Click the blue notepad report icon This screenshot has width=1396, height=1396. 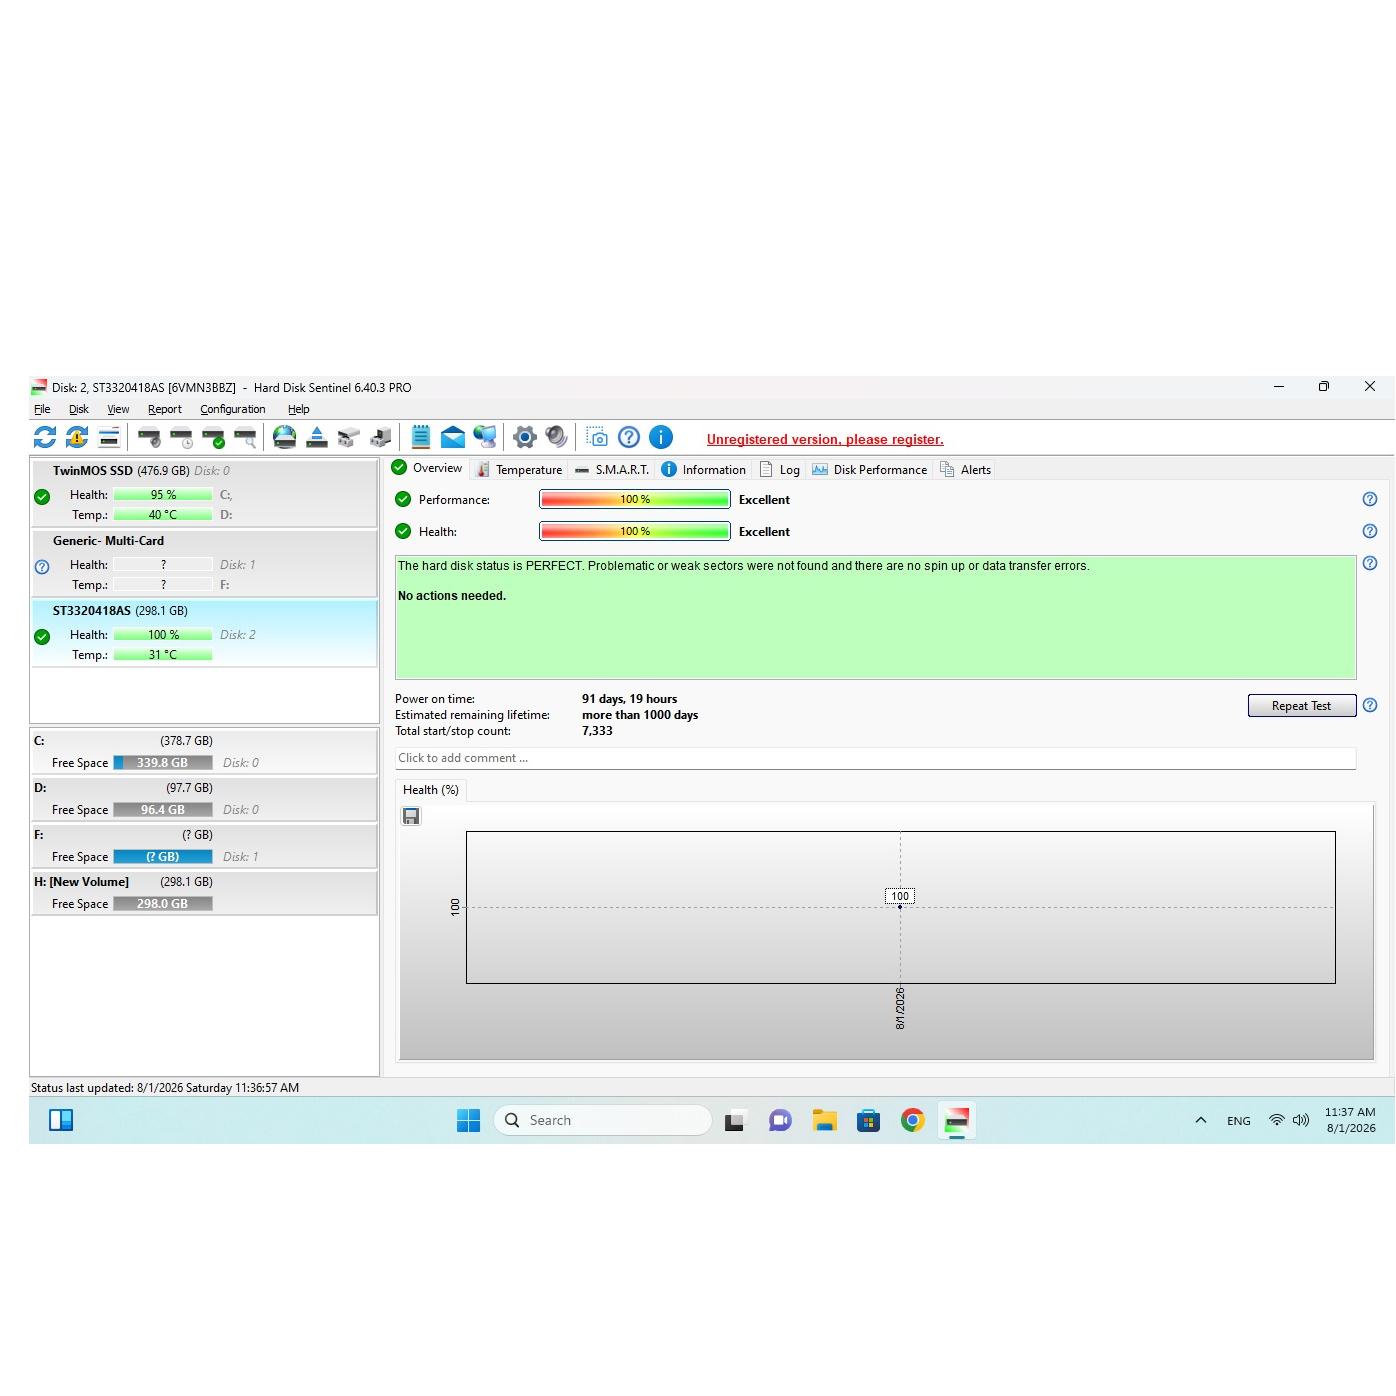pyautogui.click(x=421, y=437)
